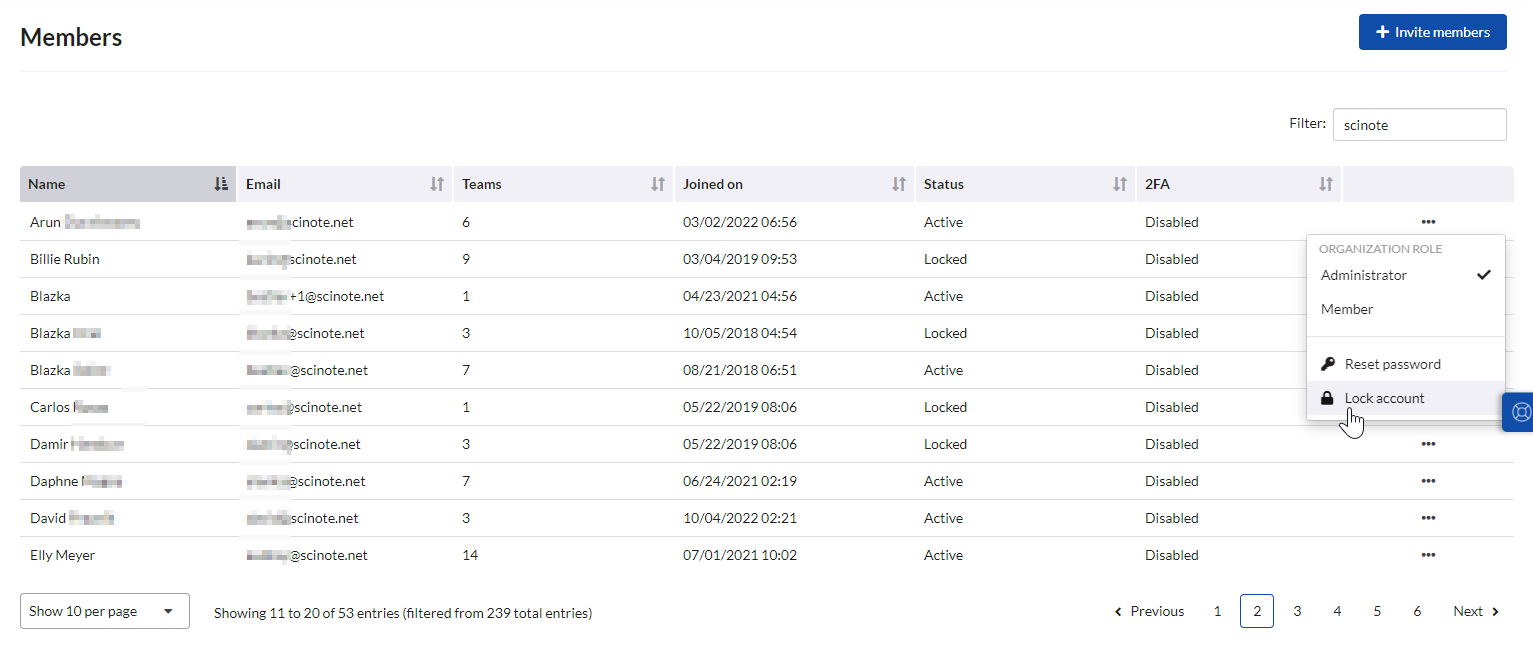Click the Invite members button
This screenshot has width=1533, height=663.
[1432, 32]
